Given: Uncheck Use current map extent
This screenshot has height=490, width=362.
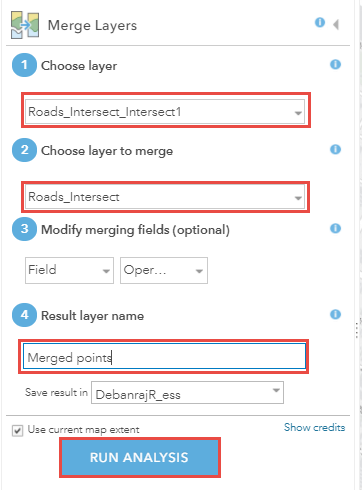Looking at the screenshot, I should (17, 430).
